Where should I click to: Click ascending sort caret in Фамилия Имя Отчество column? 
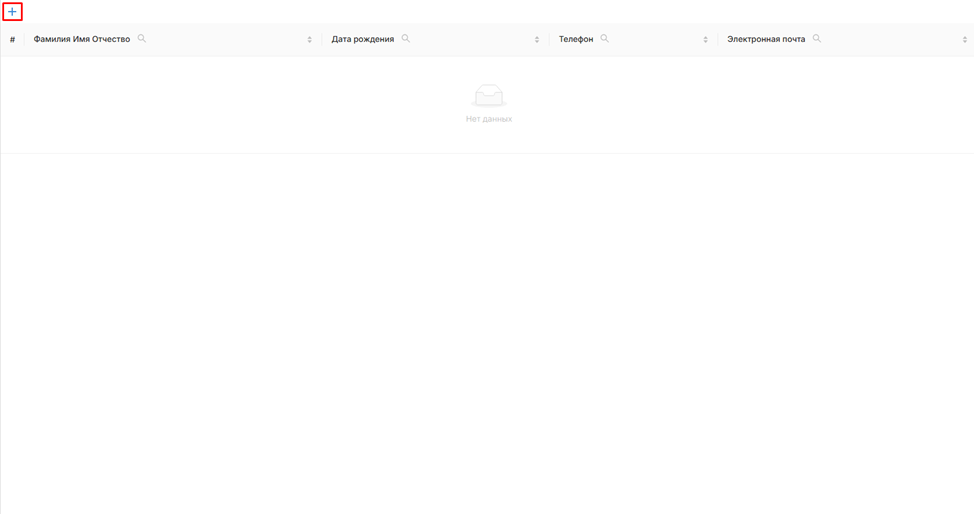(x=310, y=37)
